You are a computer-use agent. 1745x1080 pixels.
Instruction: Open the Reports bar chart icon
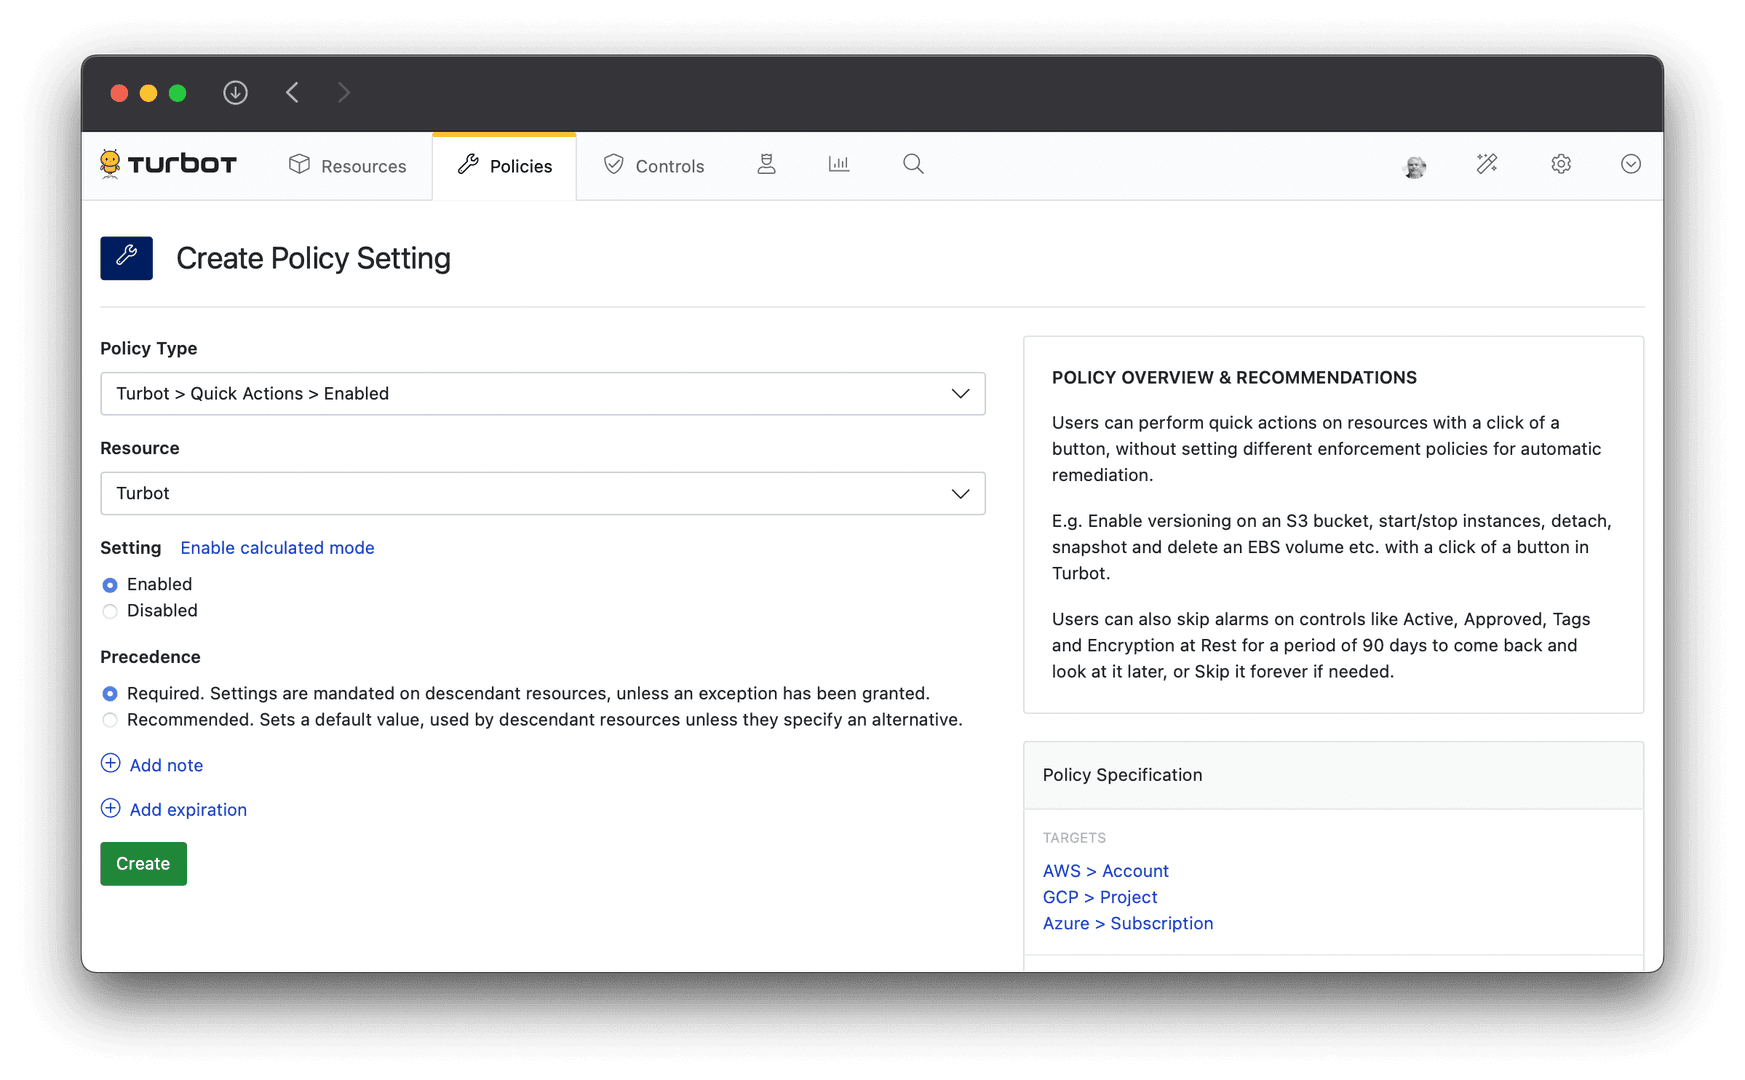click(839, 164)
